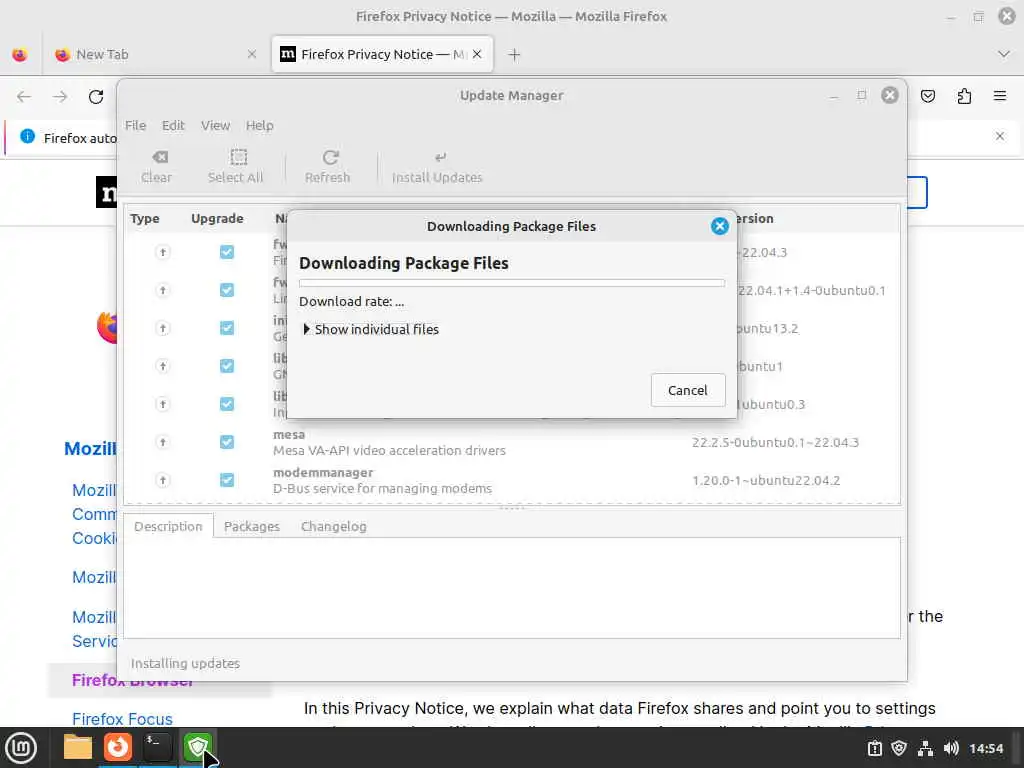
Task: Reload the page in Firefox
Action: pyautogui.click(x=96, y=97)
